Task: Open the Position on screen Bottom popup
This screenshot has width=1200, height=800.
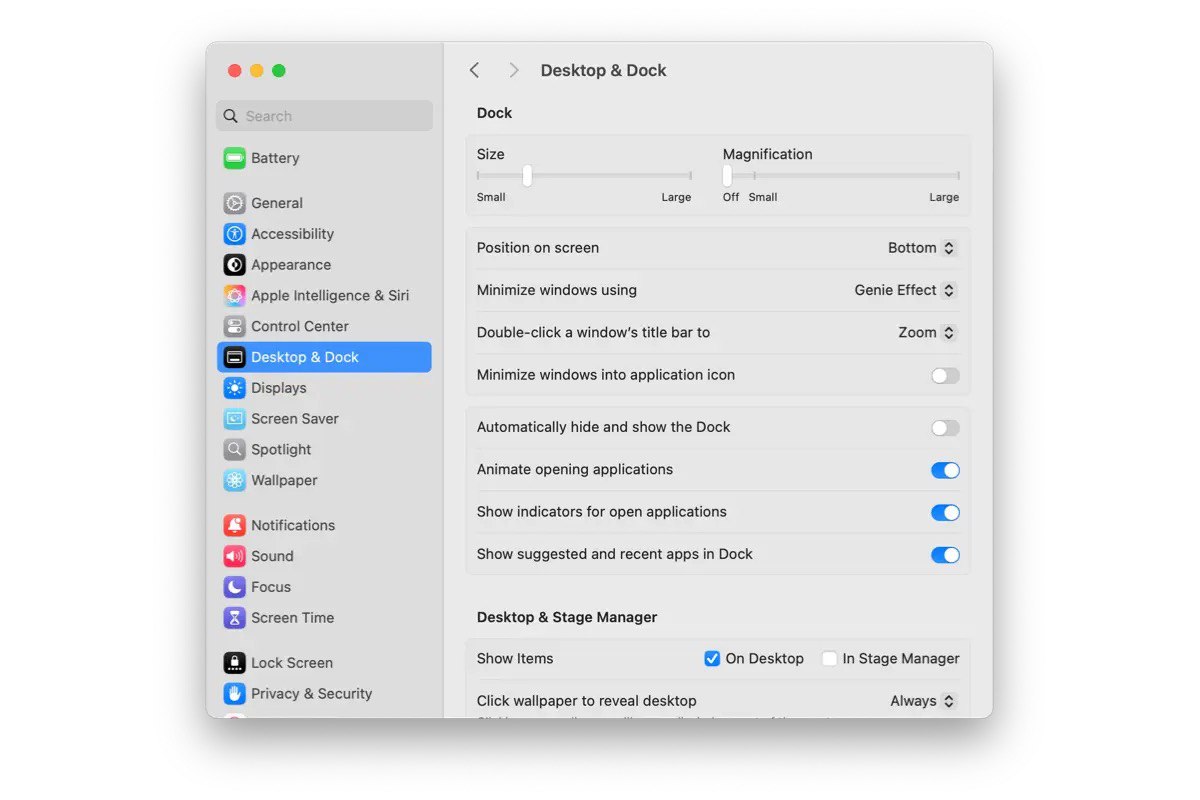Action: tap(921, 248)
